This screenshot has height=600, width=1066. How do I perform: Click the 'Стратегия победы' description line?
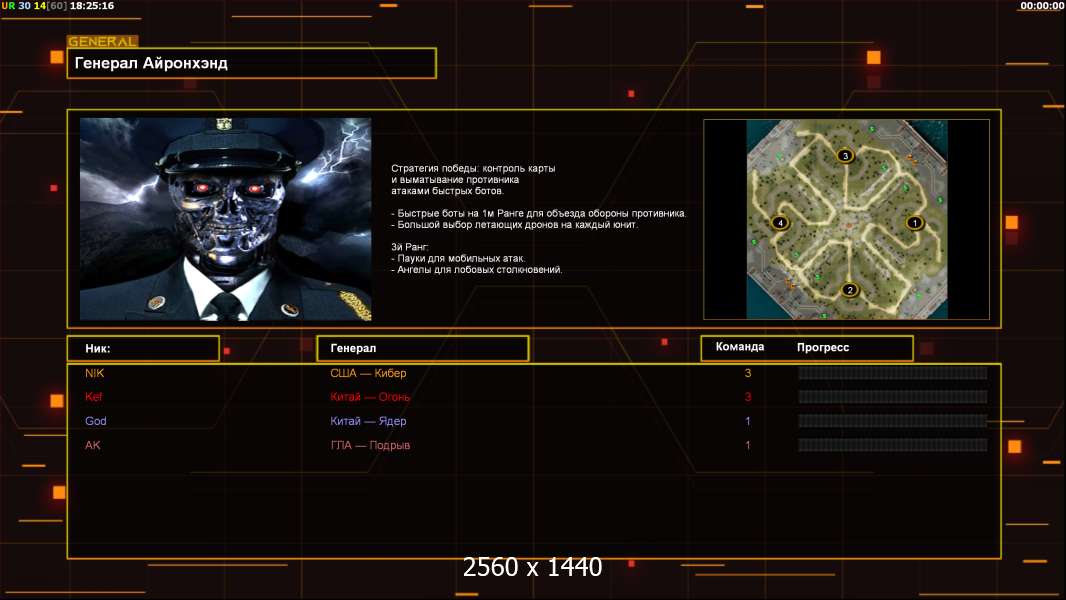point(473,169)
